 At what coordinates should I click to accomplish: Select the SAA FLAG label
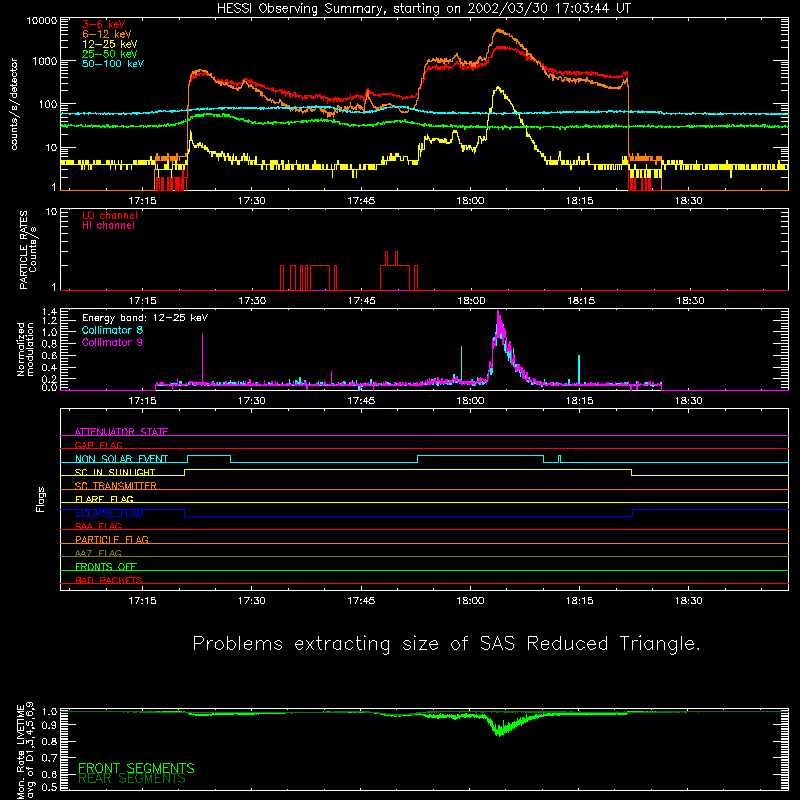[x=98, y=526]
